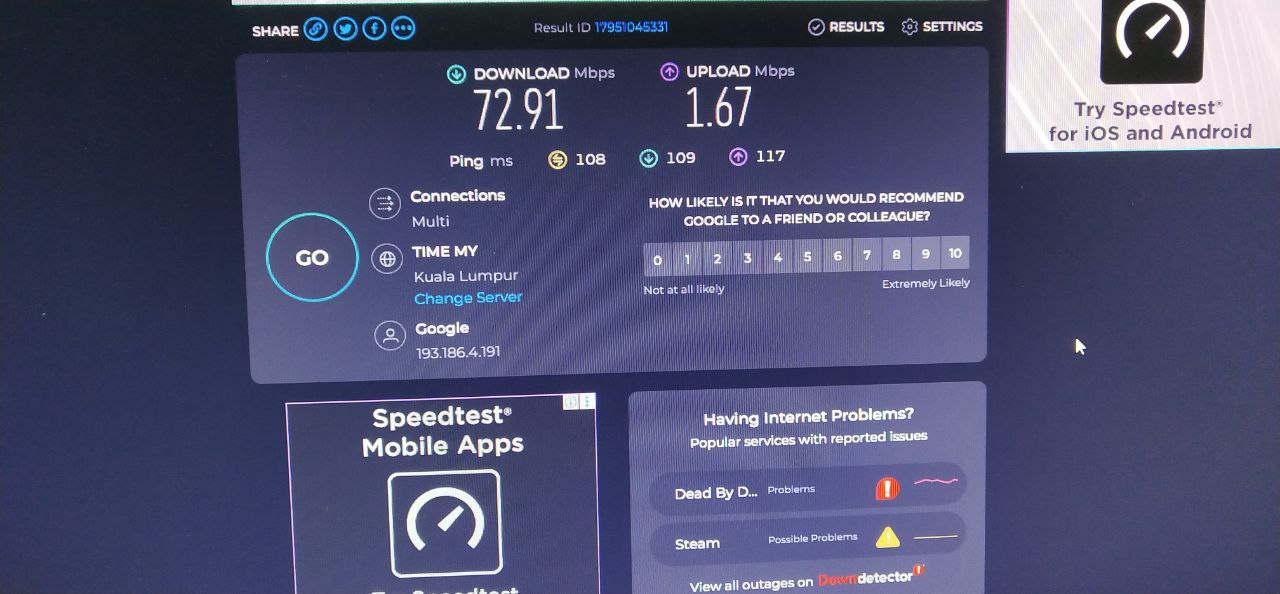
Task: Open Speedtest Mobile Apps ad
Action: pos(442,494)
